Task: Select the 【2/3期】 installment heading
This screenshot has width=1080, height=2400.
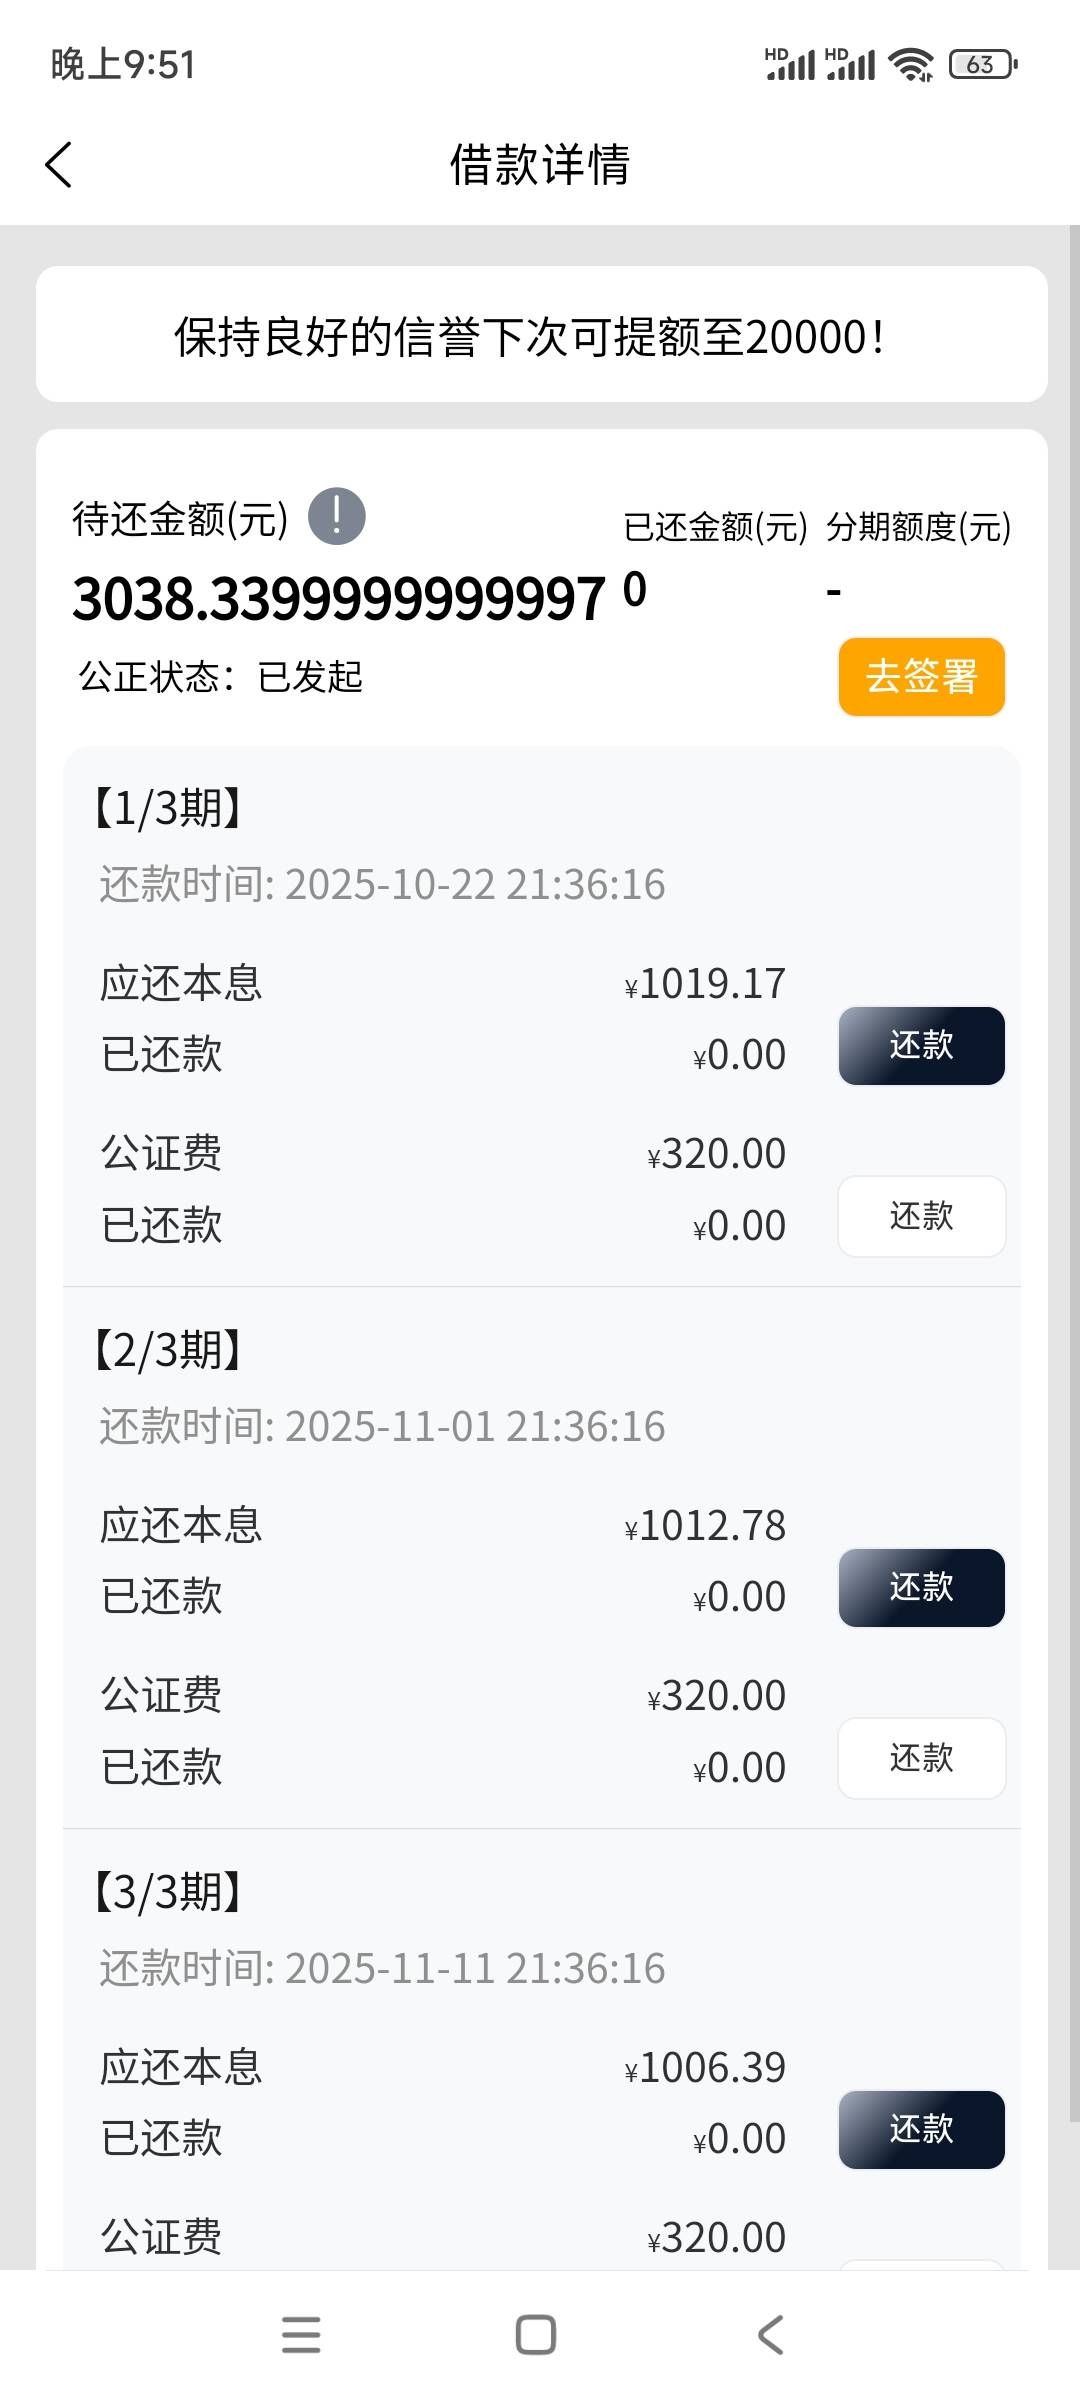Action: pos(168,1350)
